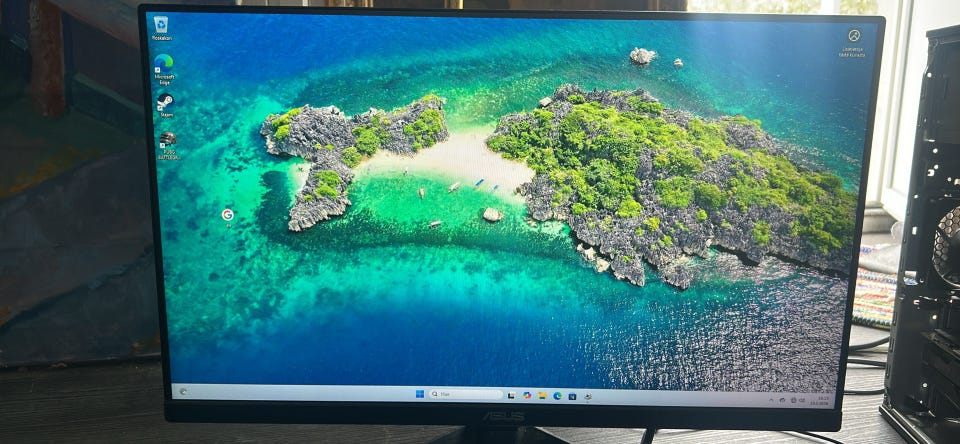Open File Explorer from the taskbar
The width and height of the screenshot is (960, 444).
click(542, 396)
